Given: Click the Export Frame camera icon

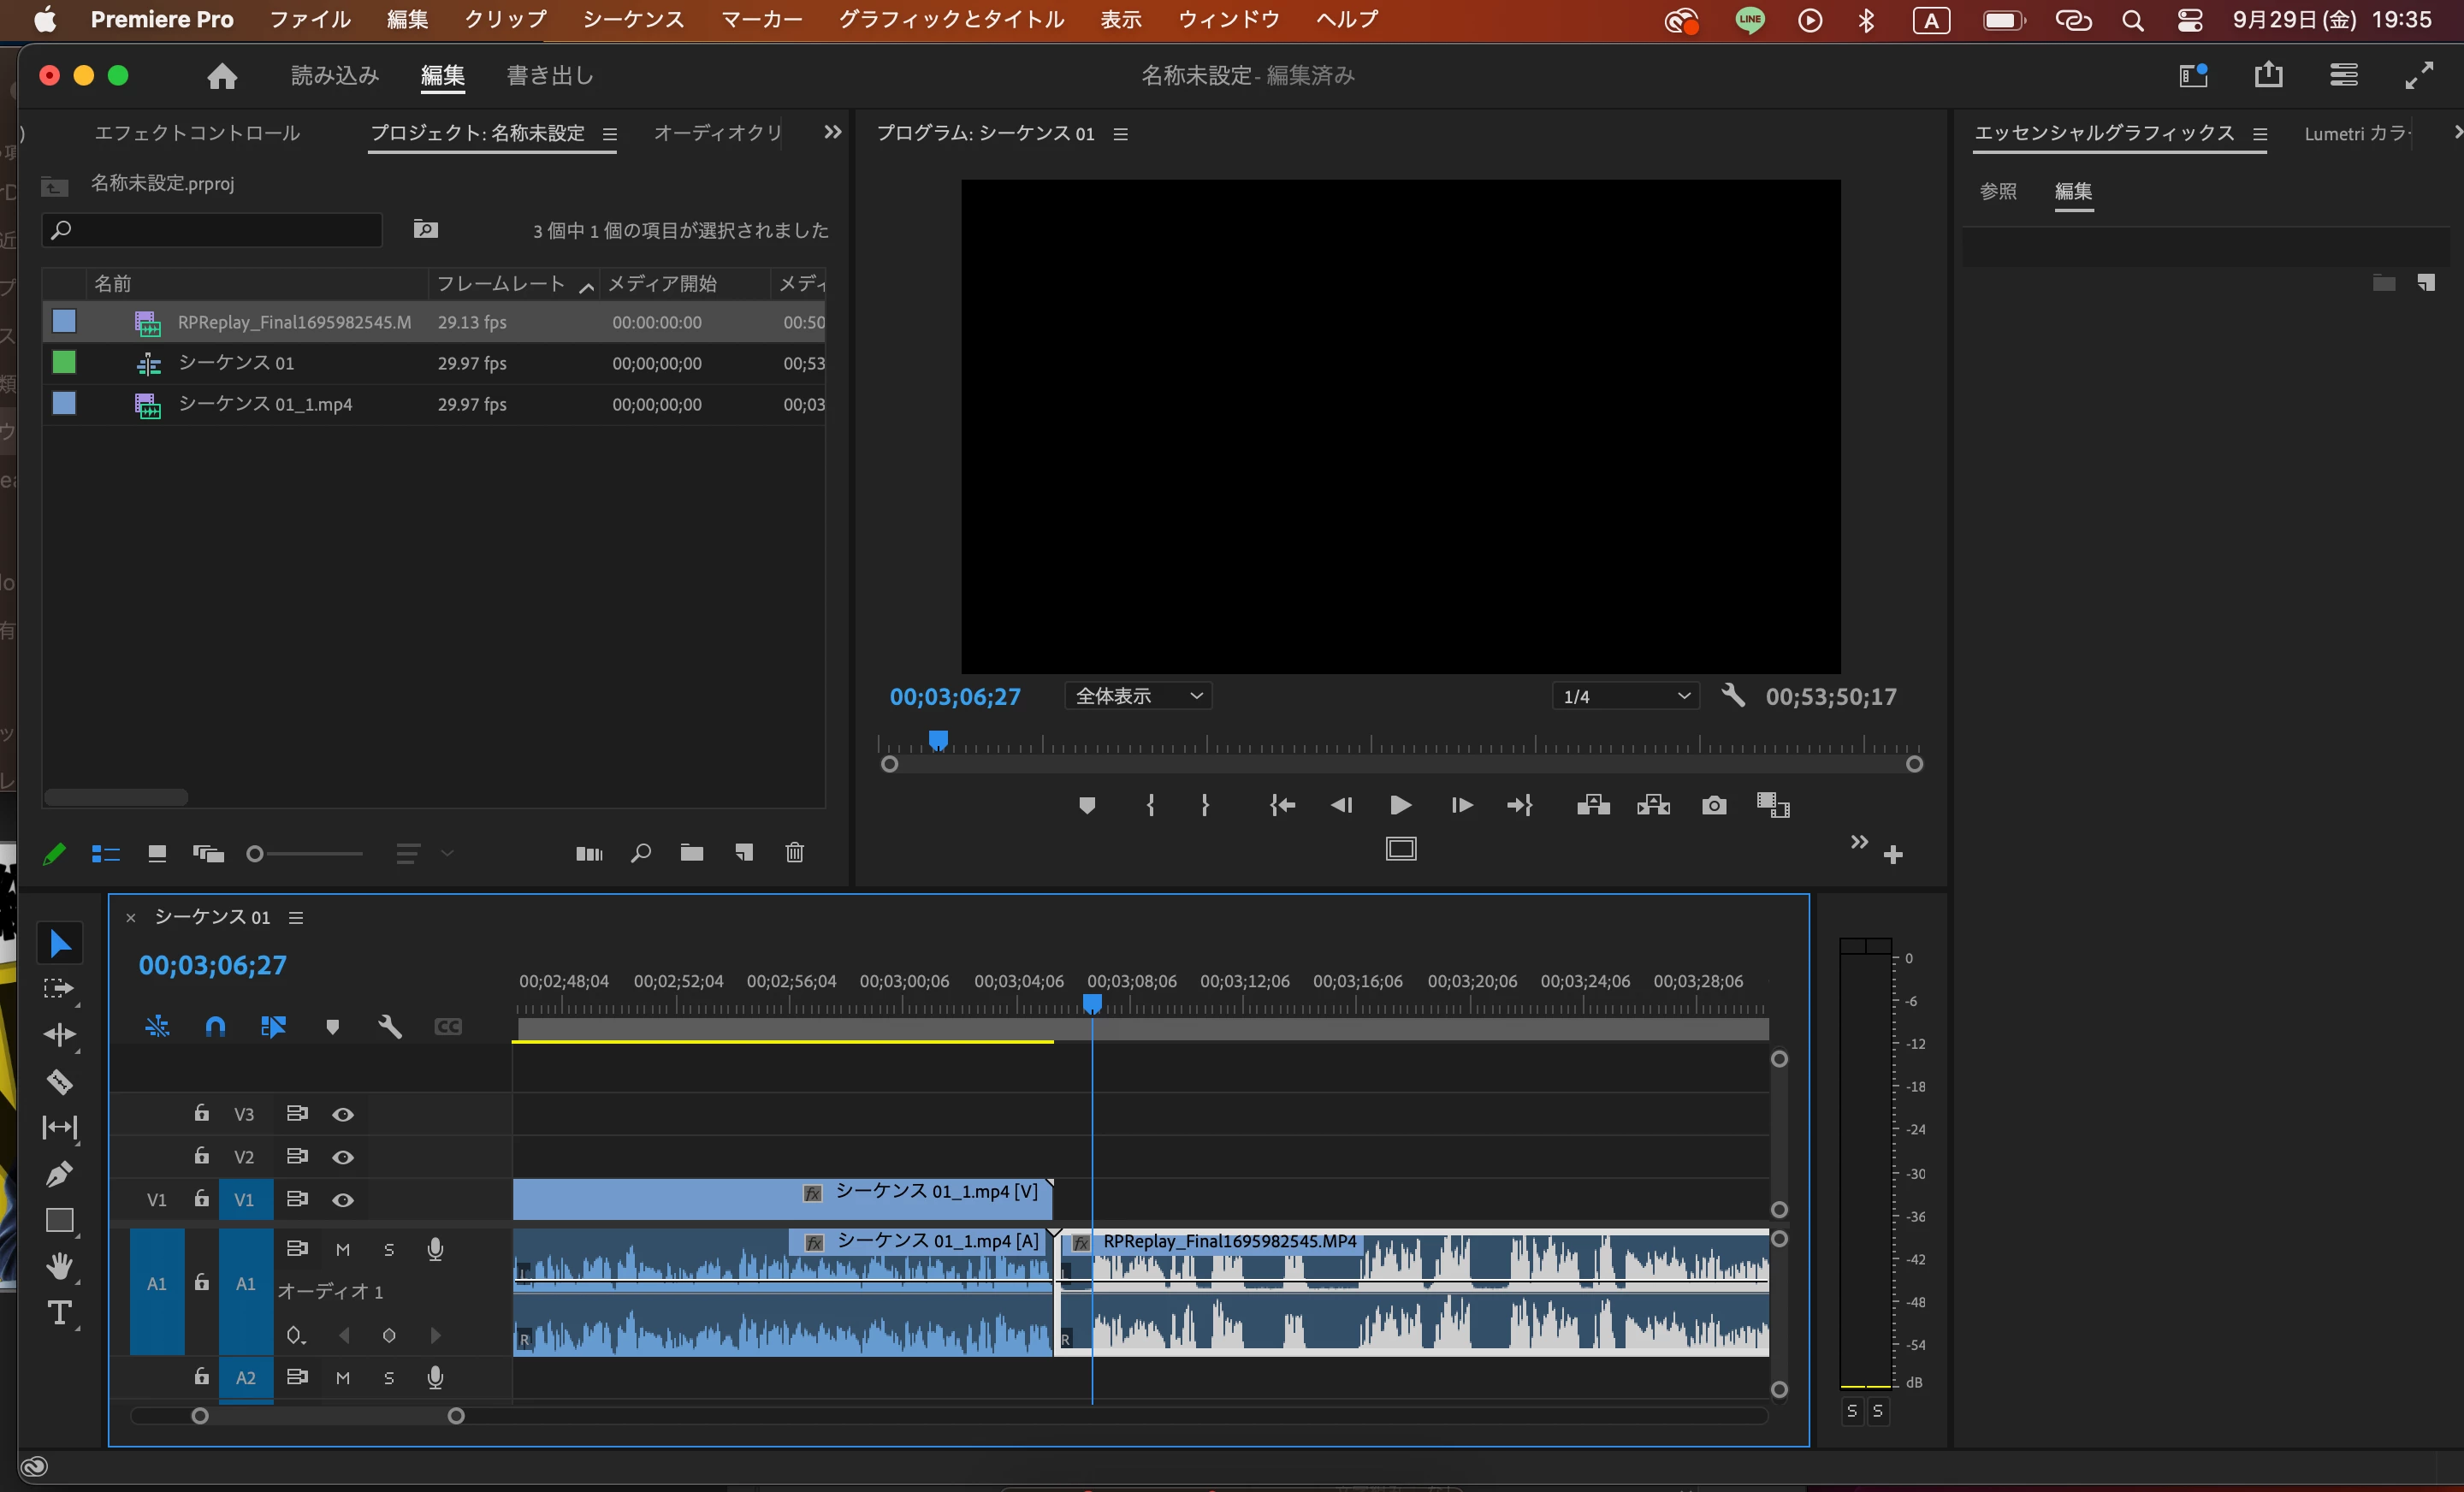Looking at the screenshot, I should (x=1713, y=806).
